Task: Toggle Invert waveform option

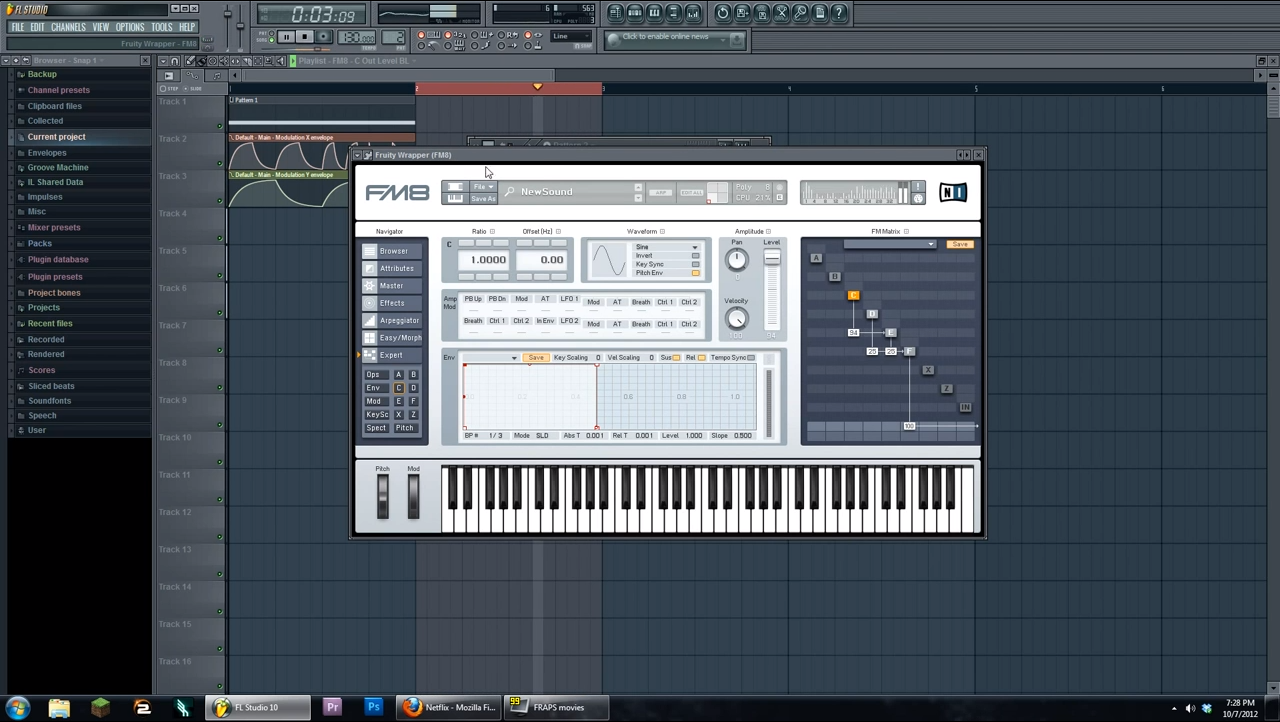Action: tap(696, 256)
